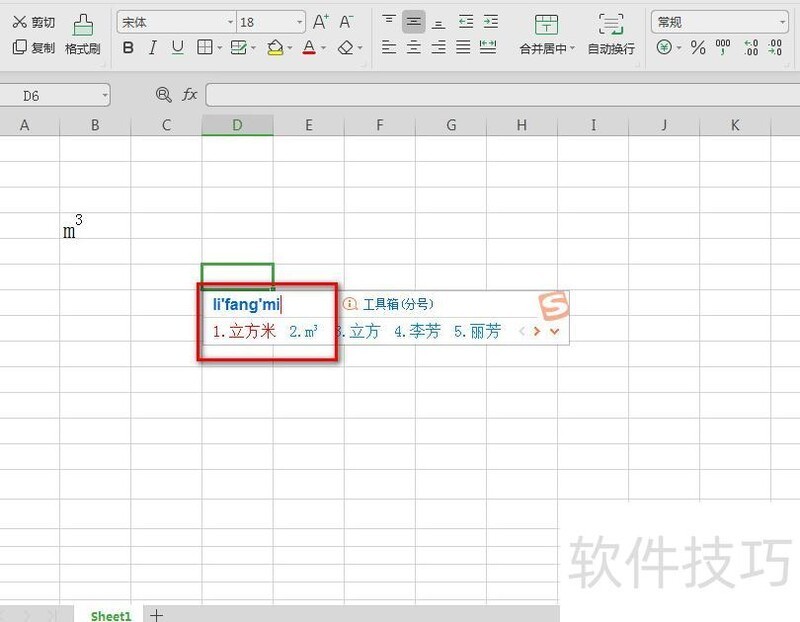
Task: Open the eraser clear dropdown arrow
Action: pyautogui.click(x=360, y=48)
